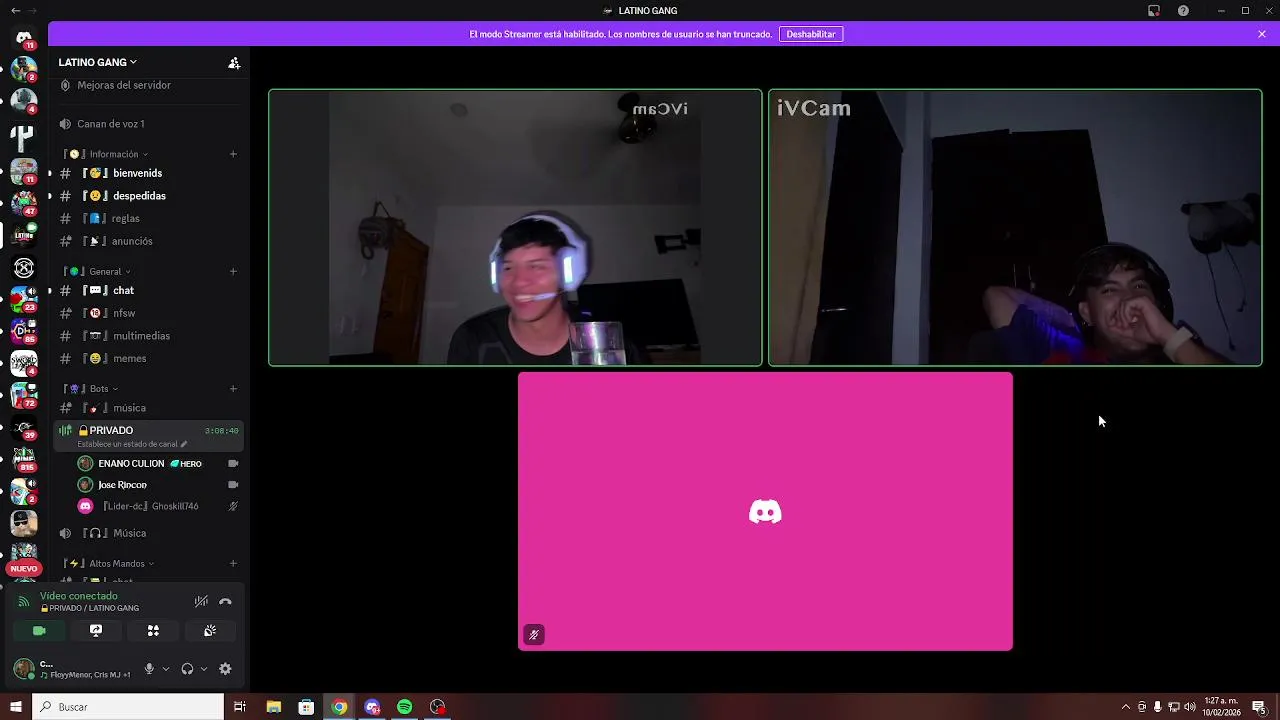Click the Deshabilitar streamer mode button
The image size is (1280, 720).
811,34
